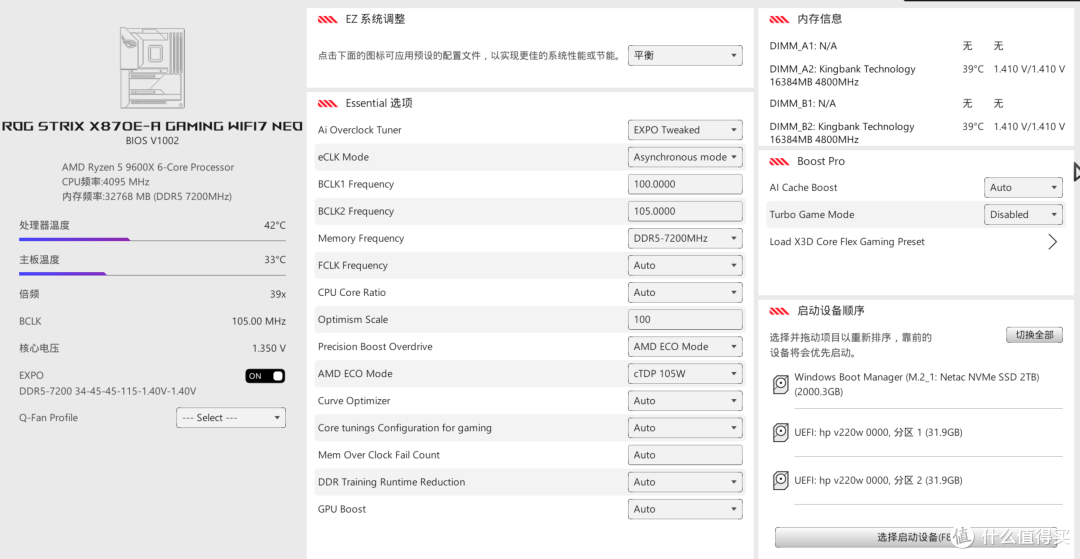Image resolution: width=1080 pixels, height=559 pixels.
Task: Click the Load X3D Core Flex Gaming Preset text
Action: [847, 242]
